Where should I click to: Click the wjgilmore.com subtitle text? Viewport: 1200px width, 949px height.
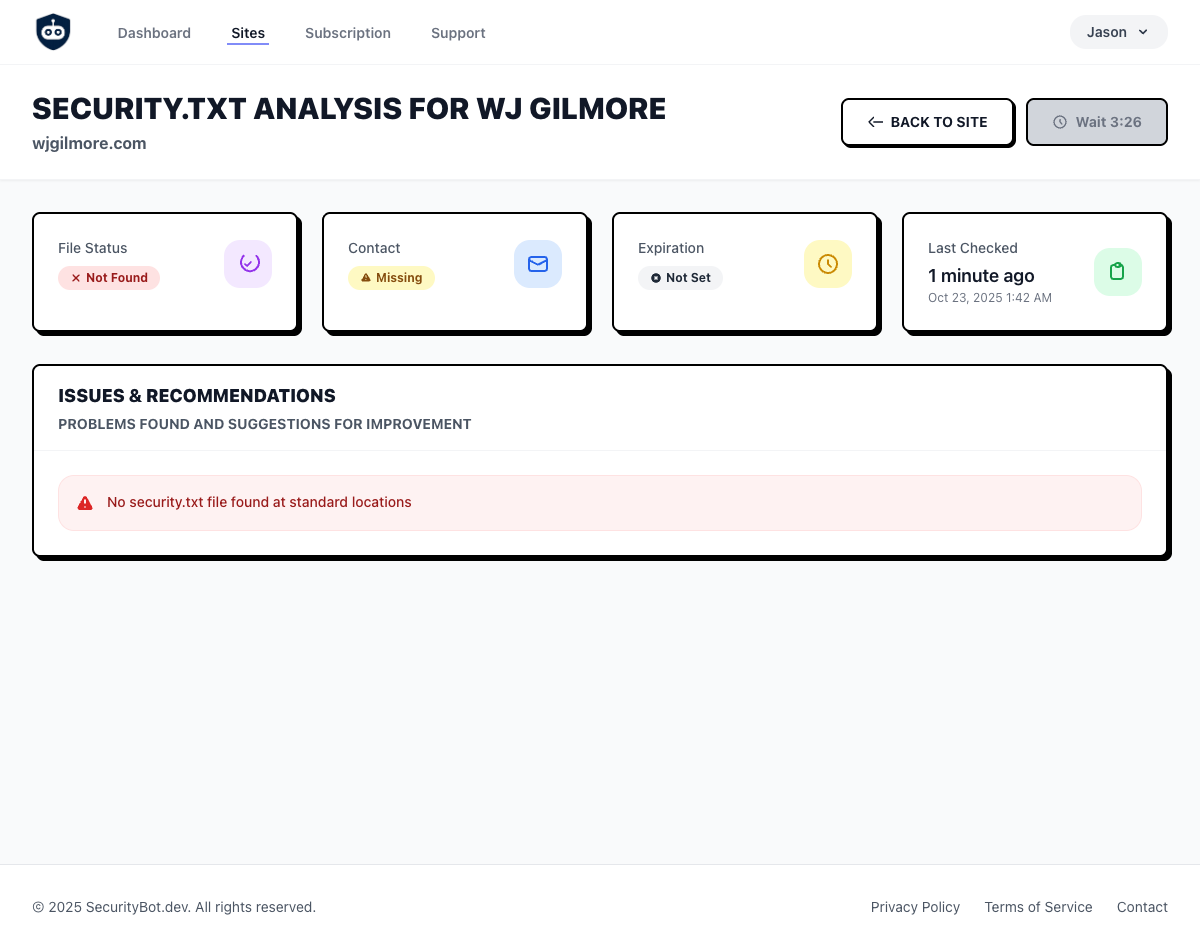click(89, 143)
